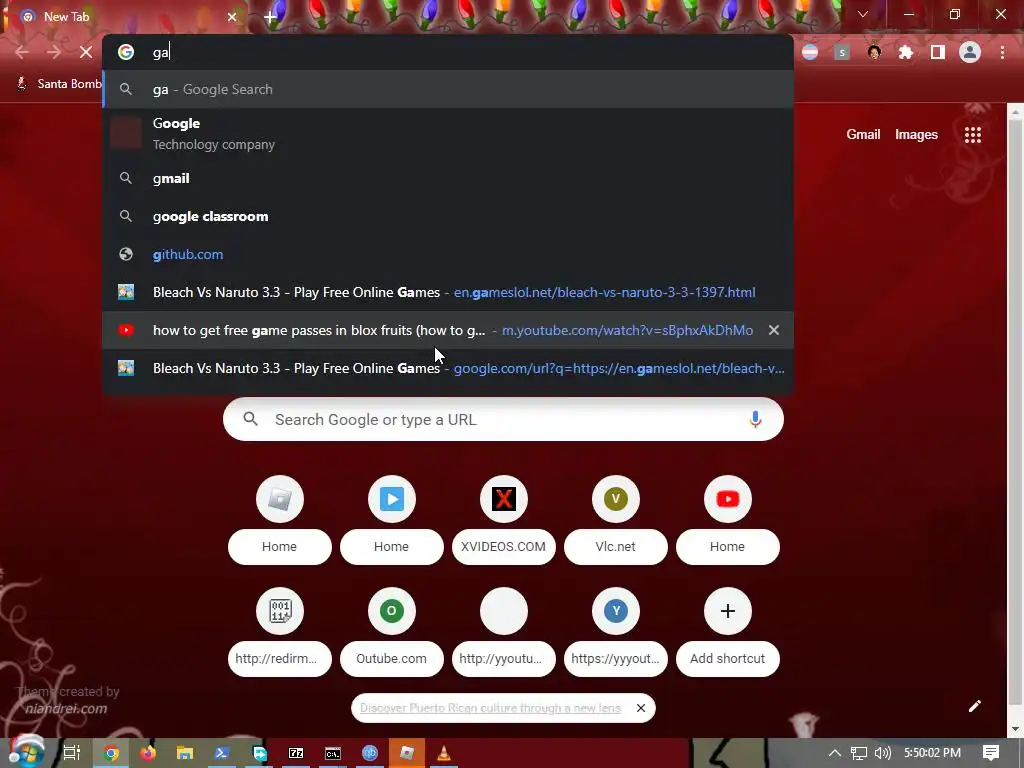The width and height of the screenshot is (1024, 768).
Task: Open the http://redirm... shortcut
Action: [280, 632]
